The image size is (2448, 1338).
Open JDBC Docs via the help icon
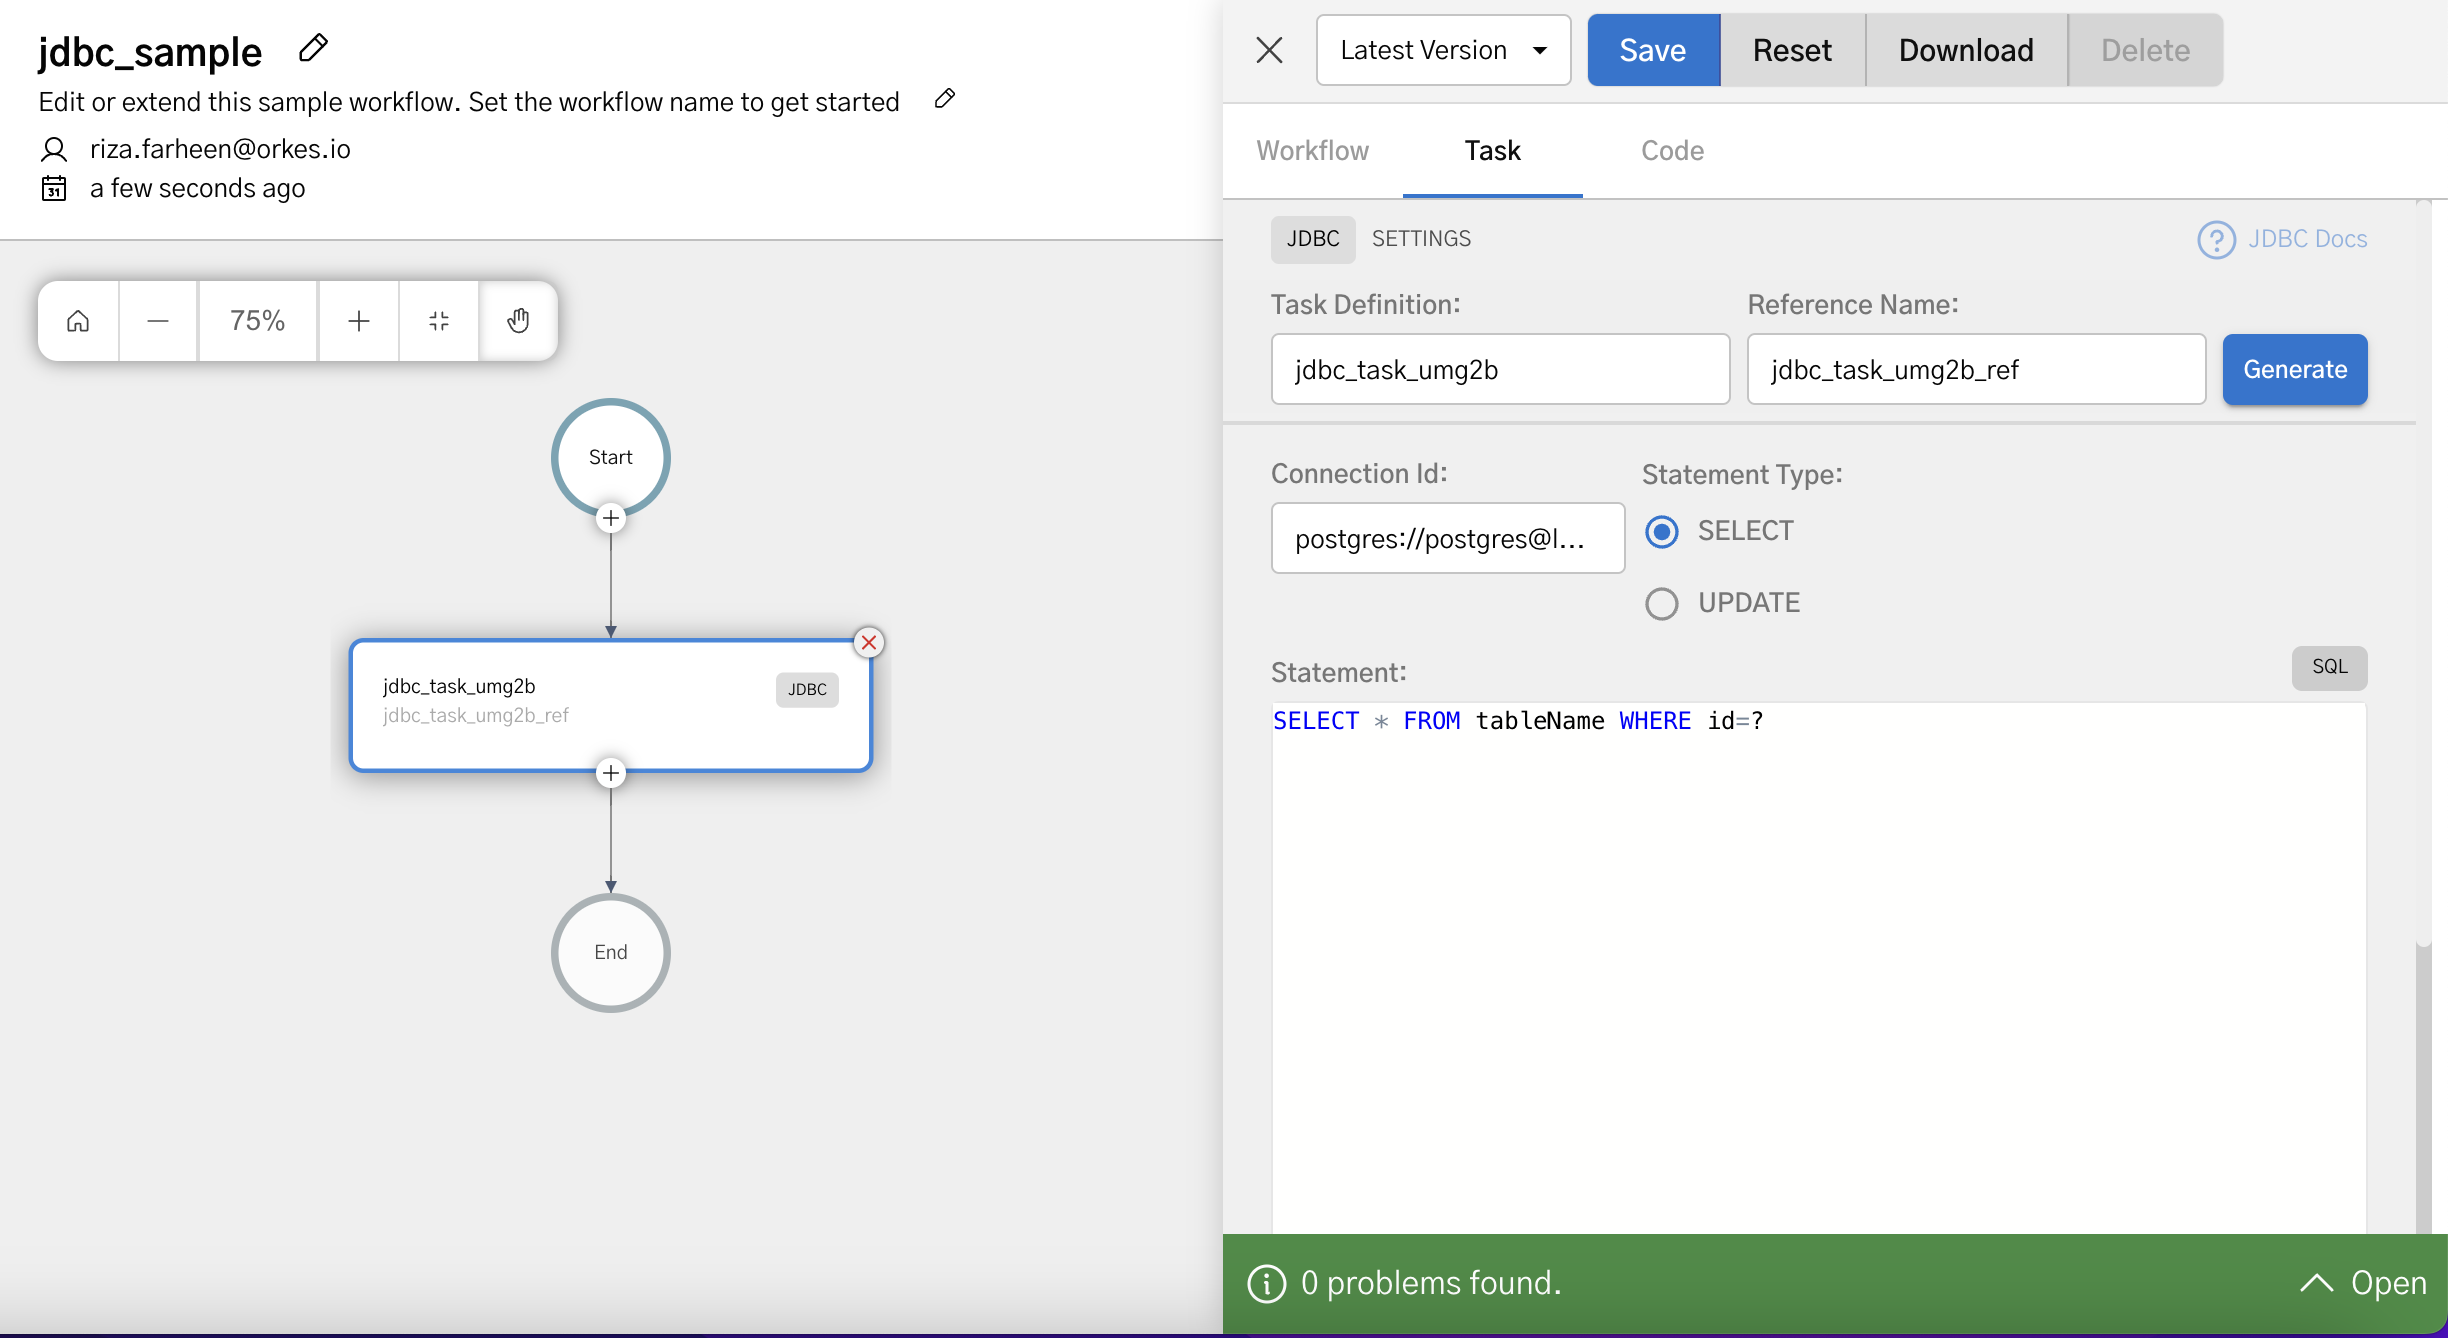[2217, 240]
